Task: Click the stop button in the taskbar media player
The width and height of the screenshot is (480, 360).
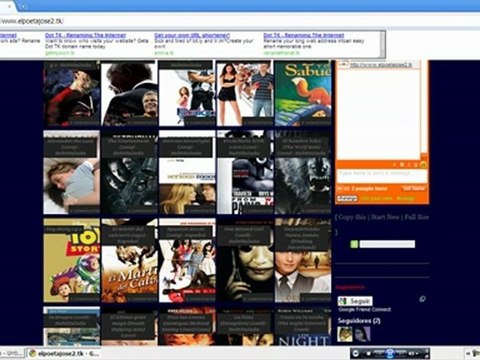Action: [x=369, y=353]
